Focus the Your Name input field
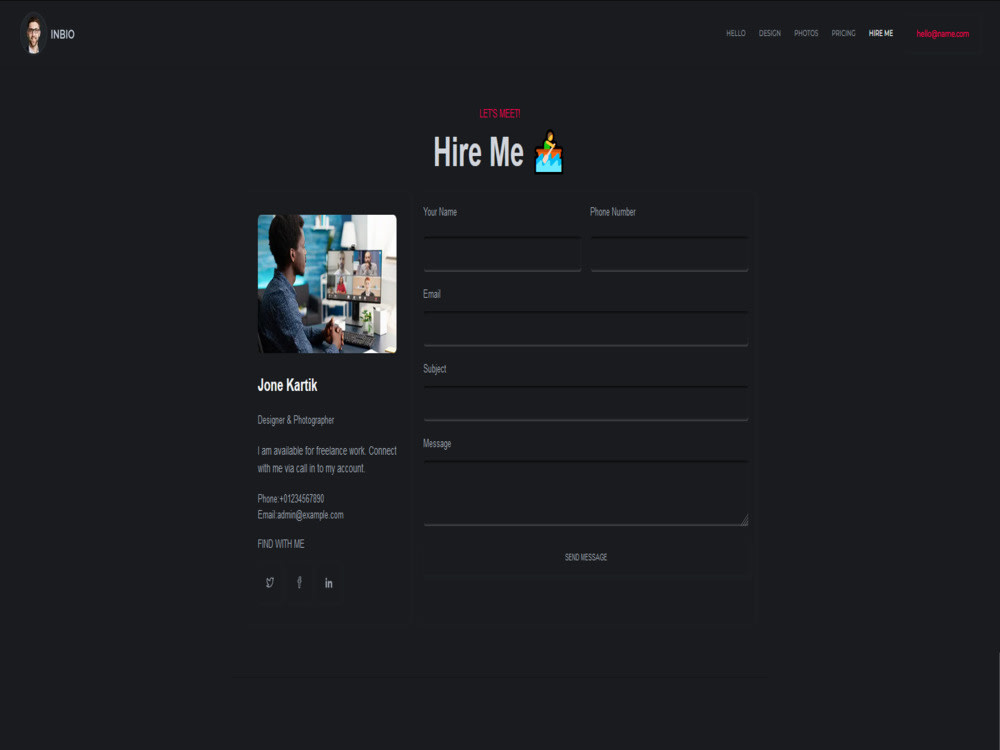1000x750 pixels. pyautogui.click(x=502, y=254)
